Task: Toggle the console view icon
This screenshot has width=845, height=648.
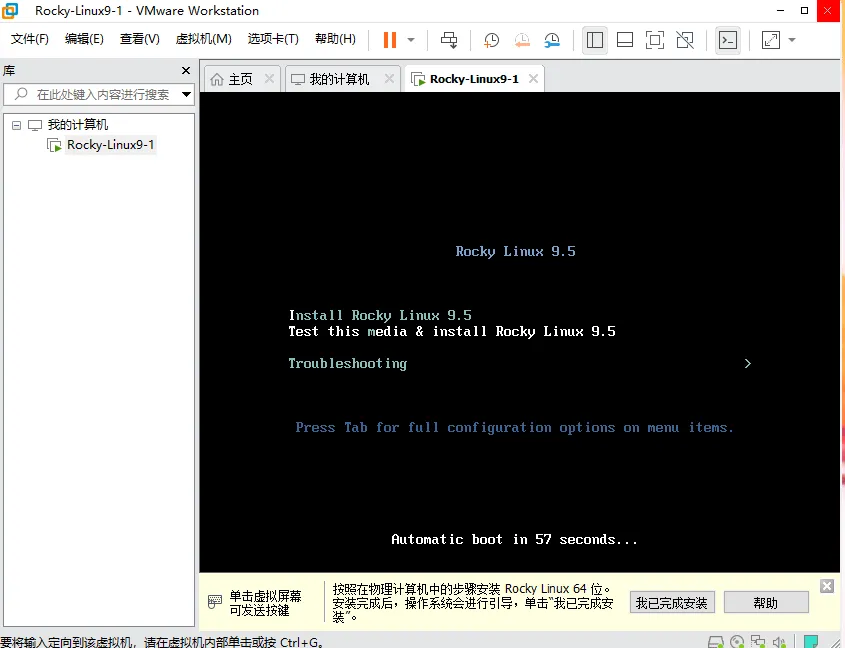Action: tap(728, 40)
